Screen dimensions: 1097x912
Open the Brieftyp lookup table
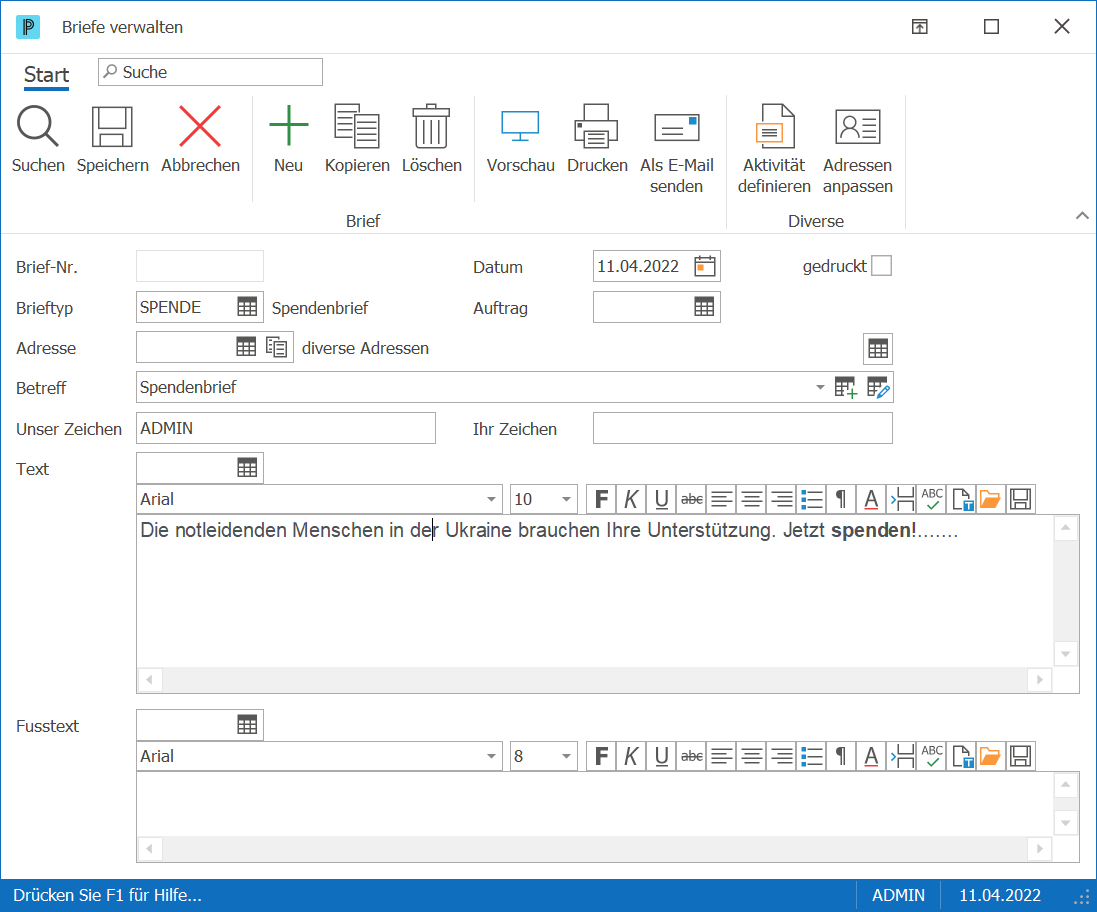(247, 307)
